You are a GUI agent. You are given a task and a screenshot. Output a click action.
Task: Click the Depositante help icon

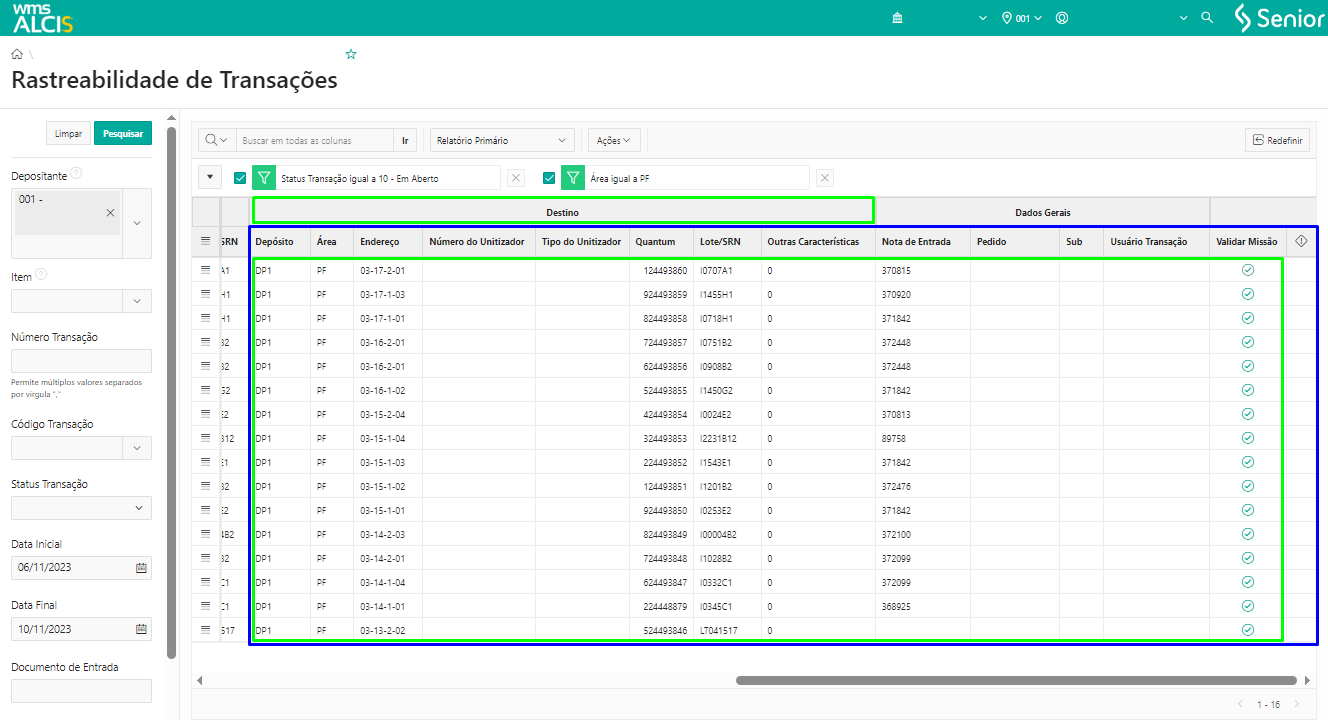(77, 174)
